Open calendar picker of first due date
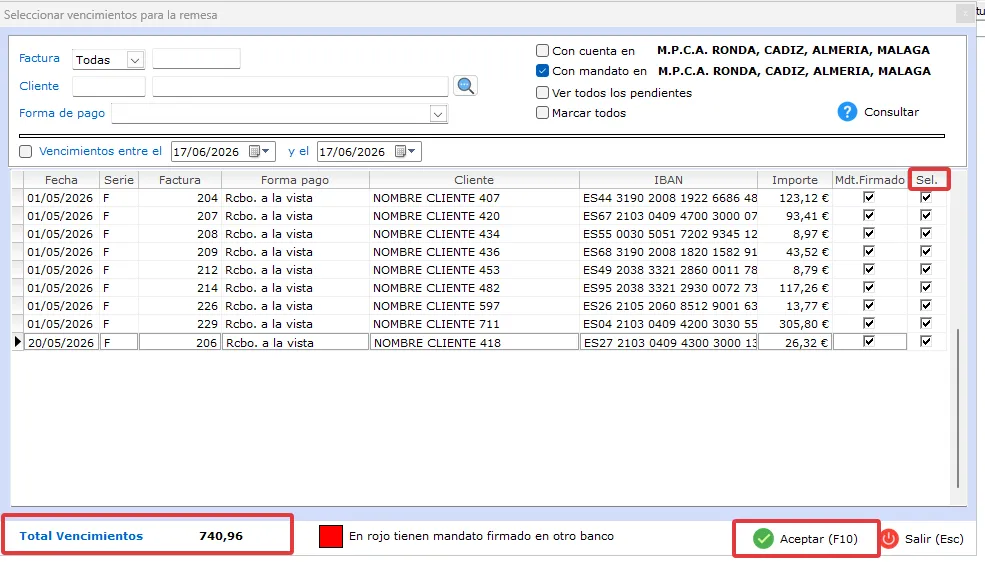Screen dimensions: 985x562 [259, 151]
